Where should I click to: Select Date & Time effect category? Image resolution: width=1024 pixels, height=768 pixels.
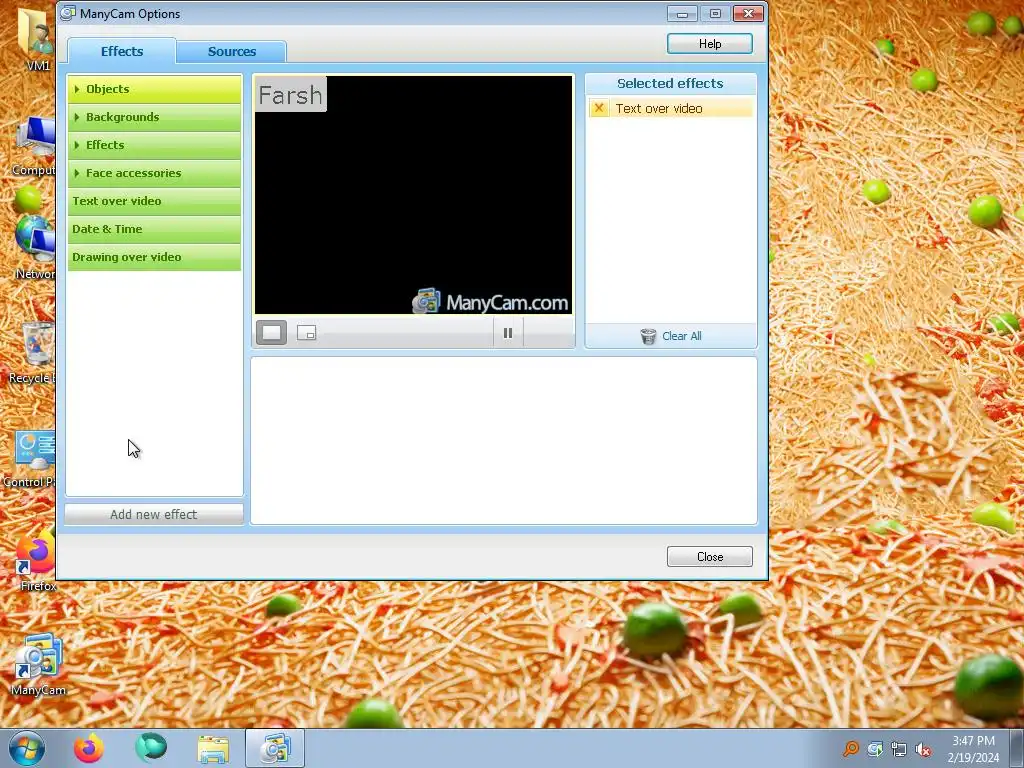[154, 229]
